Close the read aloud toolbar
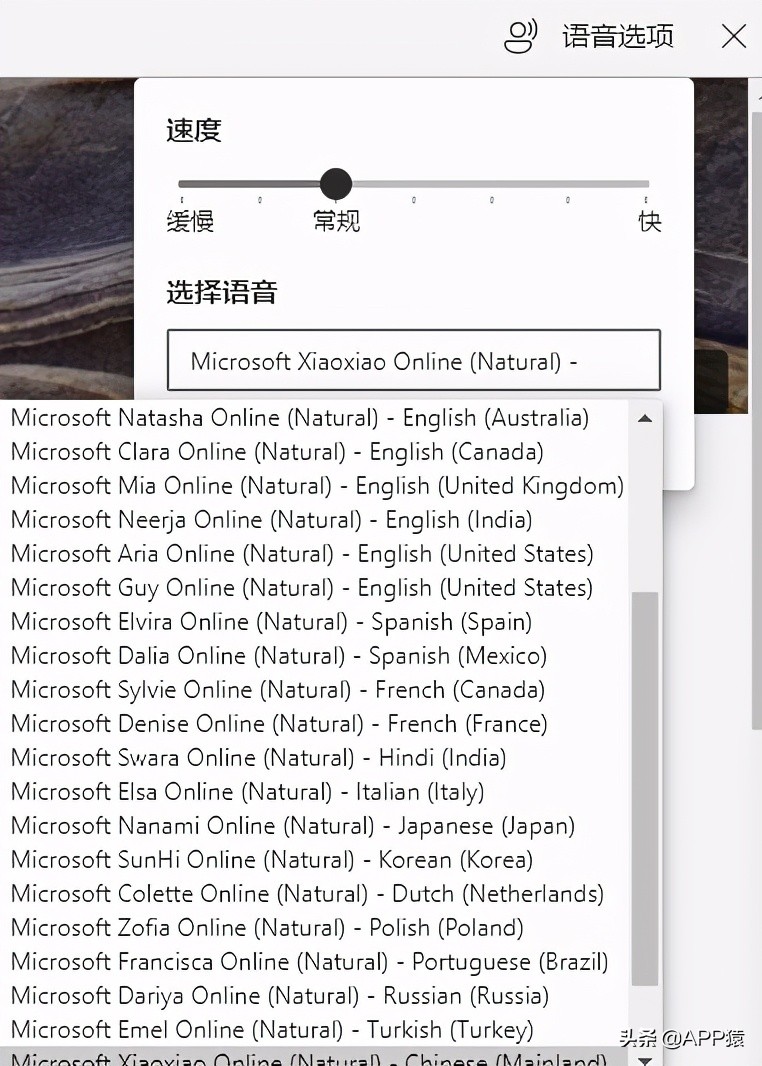 tap(733, 36)
